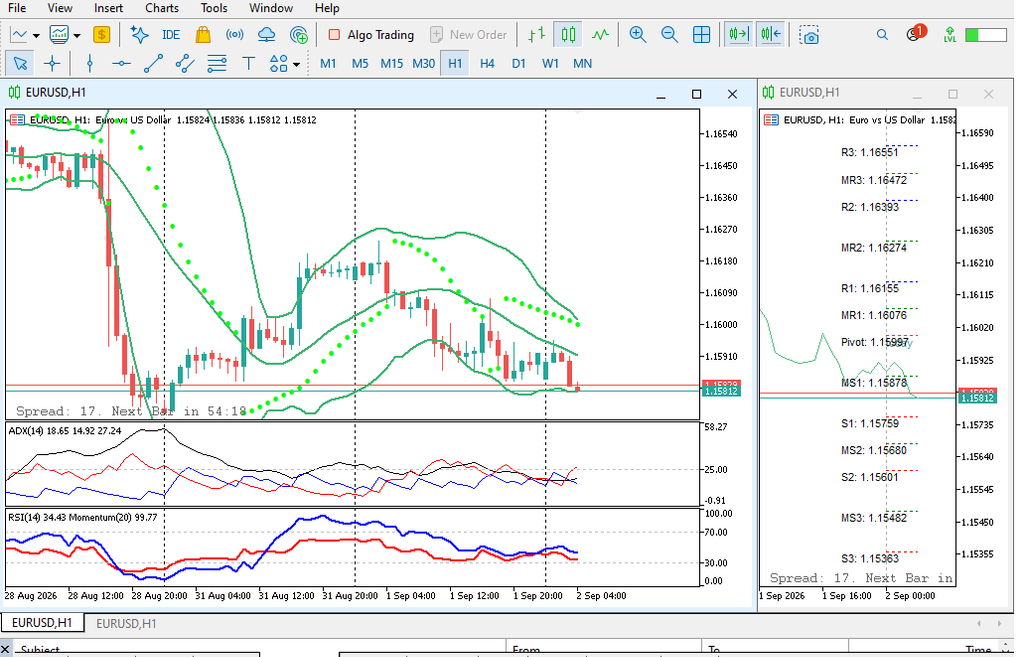This screenshot has width=1024, height=657.
Task: Switch timeframe to D1
Action: [519, 63]
